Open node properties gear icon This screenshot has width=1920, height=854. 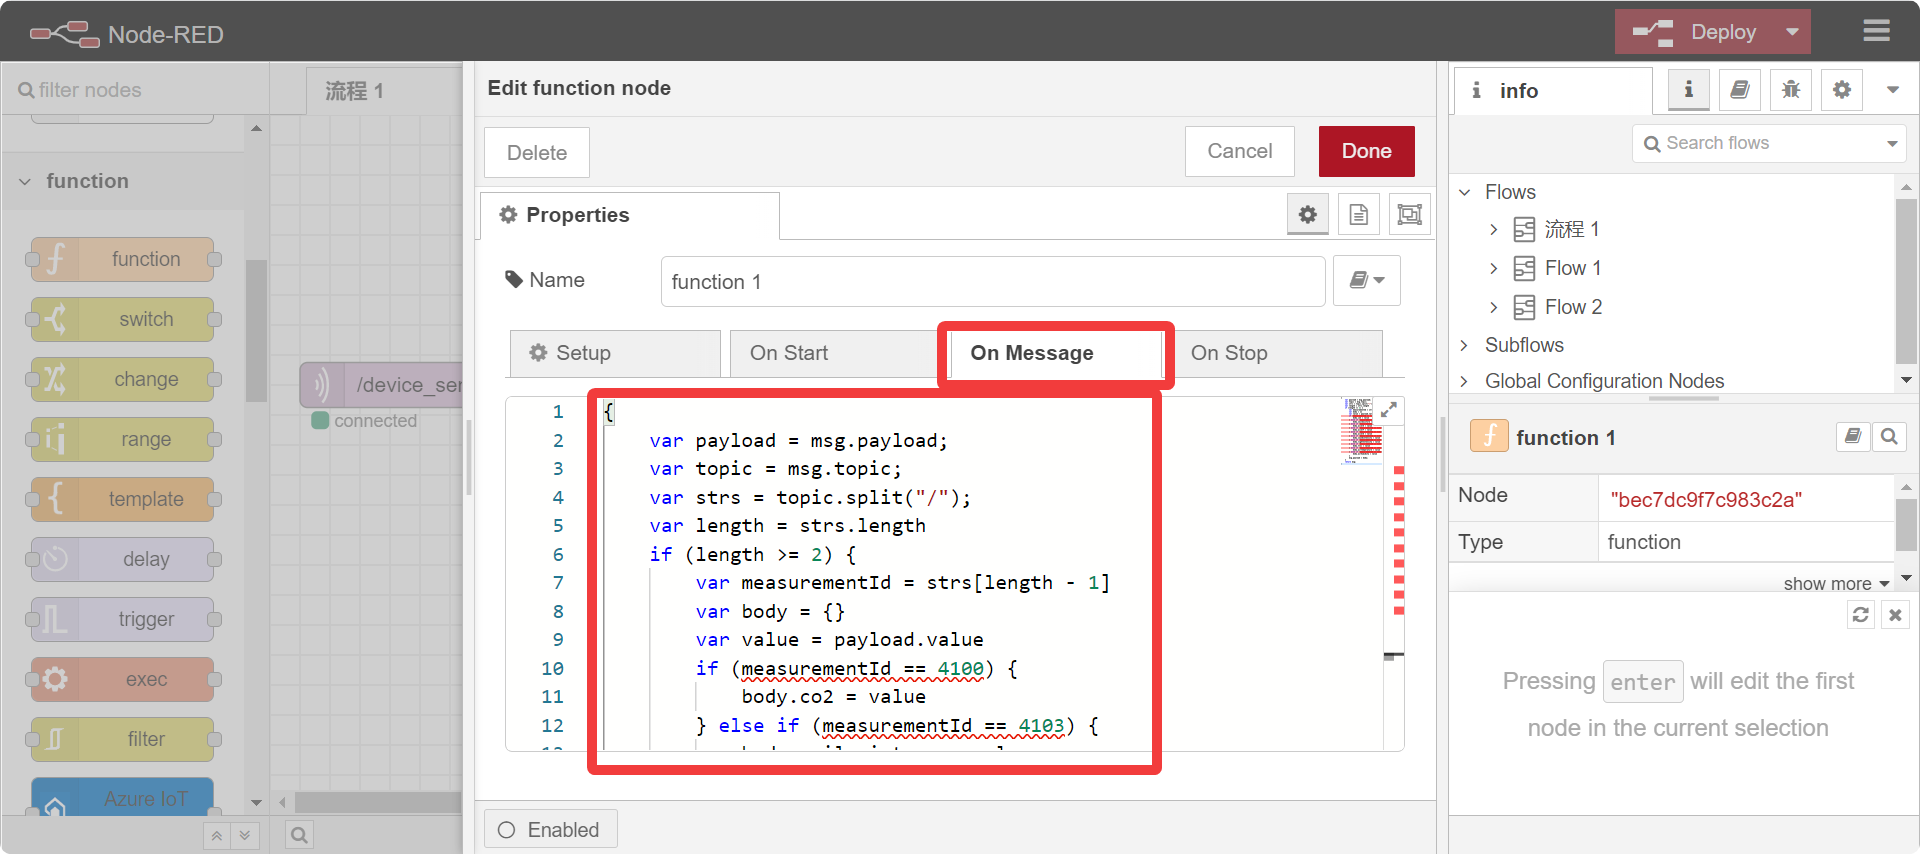pyautogui.click(x=1308, y=214)
